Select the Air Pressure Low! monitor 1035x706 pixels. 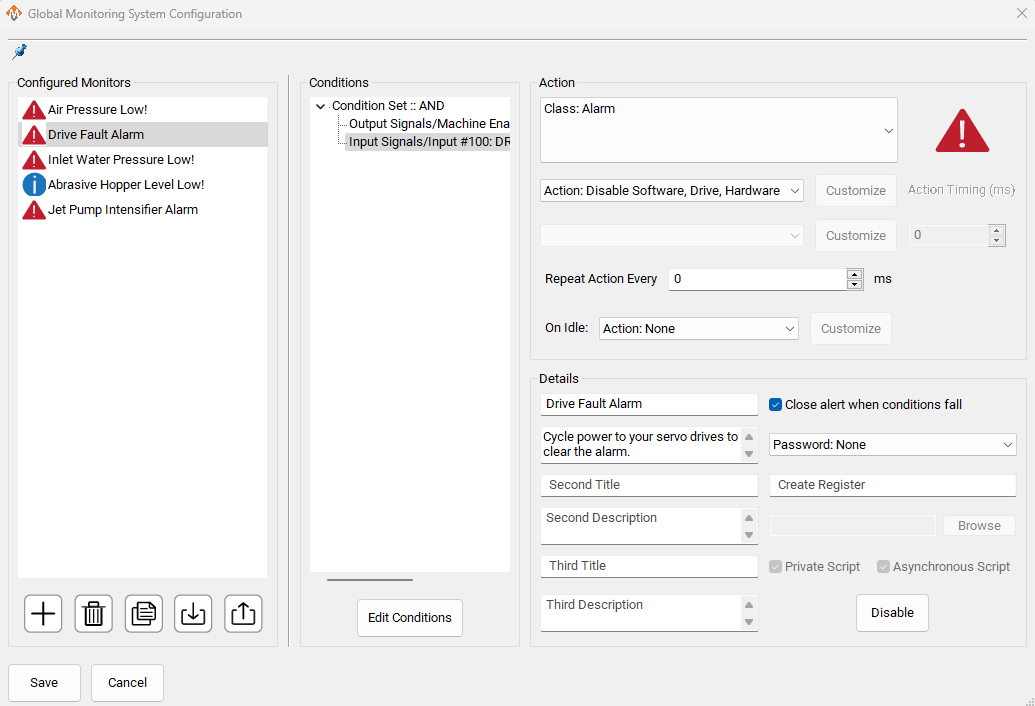[x=97, y=110]
